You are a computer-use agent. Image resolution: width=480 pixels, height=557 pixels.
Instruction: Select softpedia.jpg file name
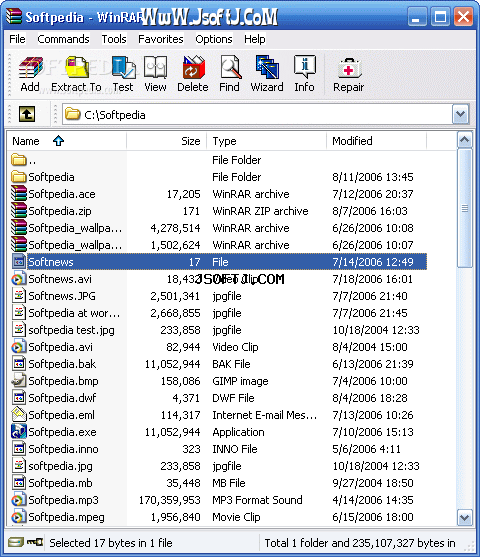point(60,466)
